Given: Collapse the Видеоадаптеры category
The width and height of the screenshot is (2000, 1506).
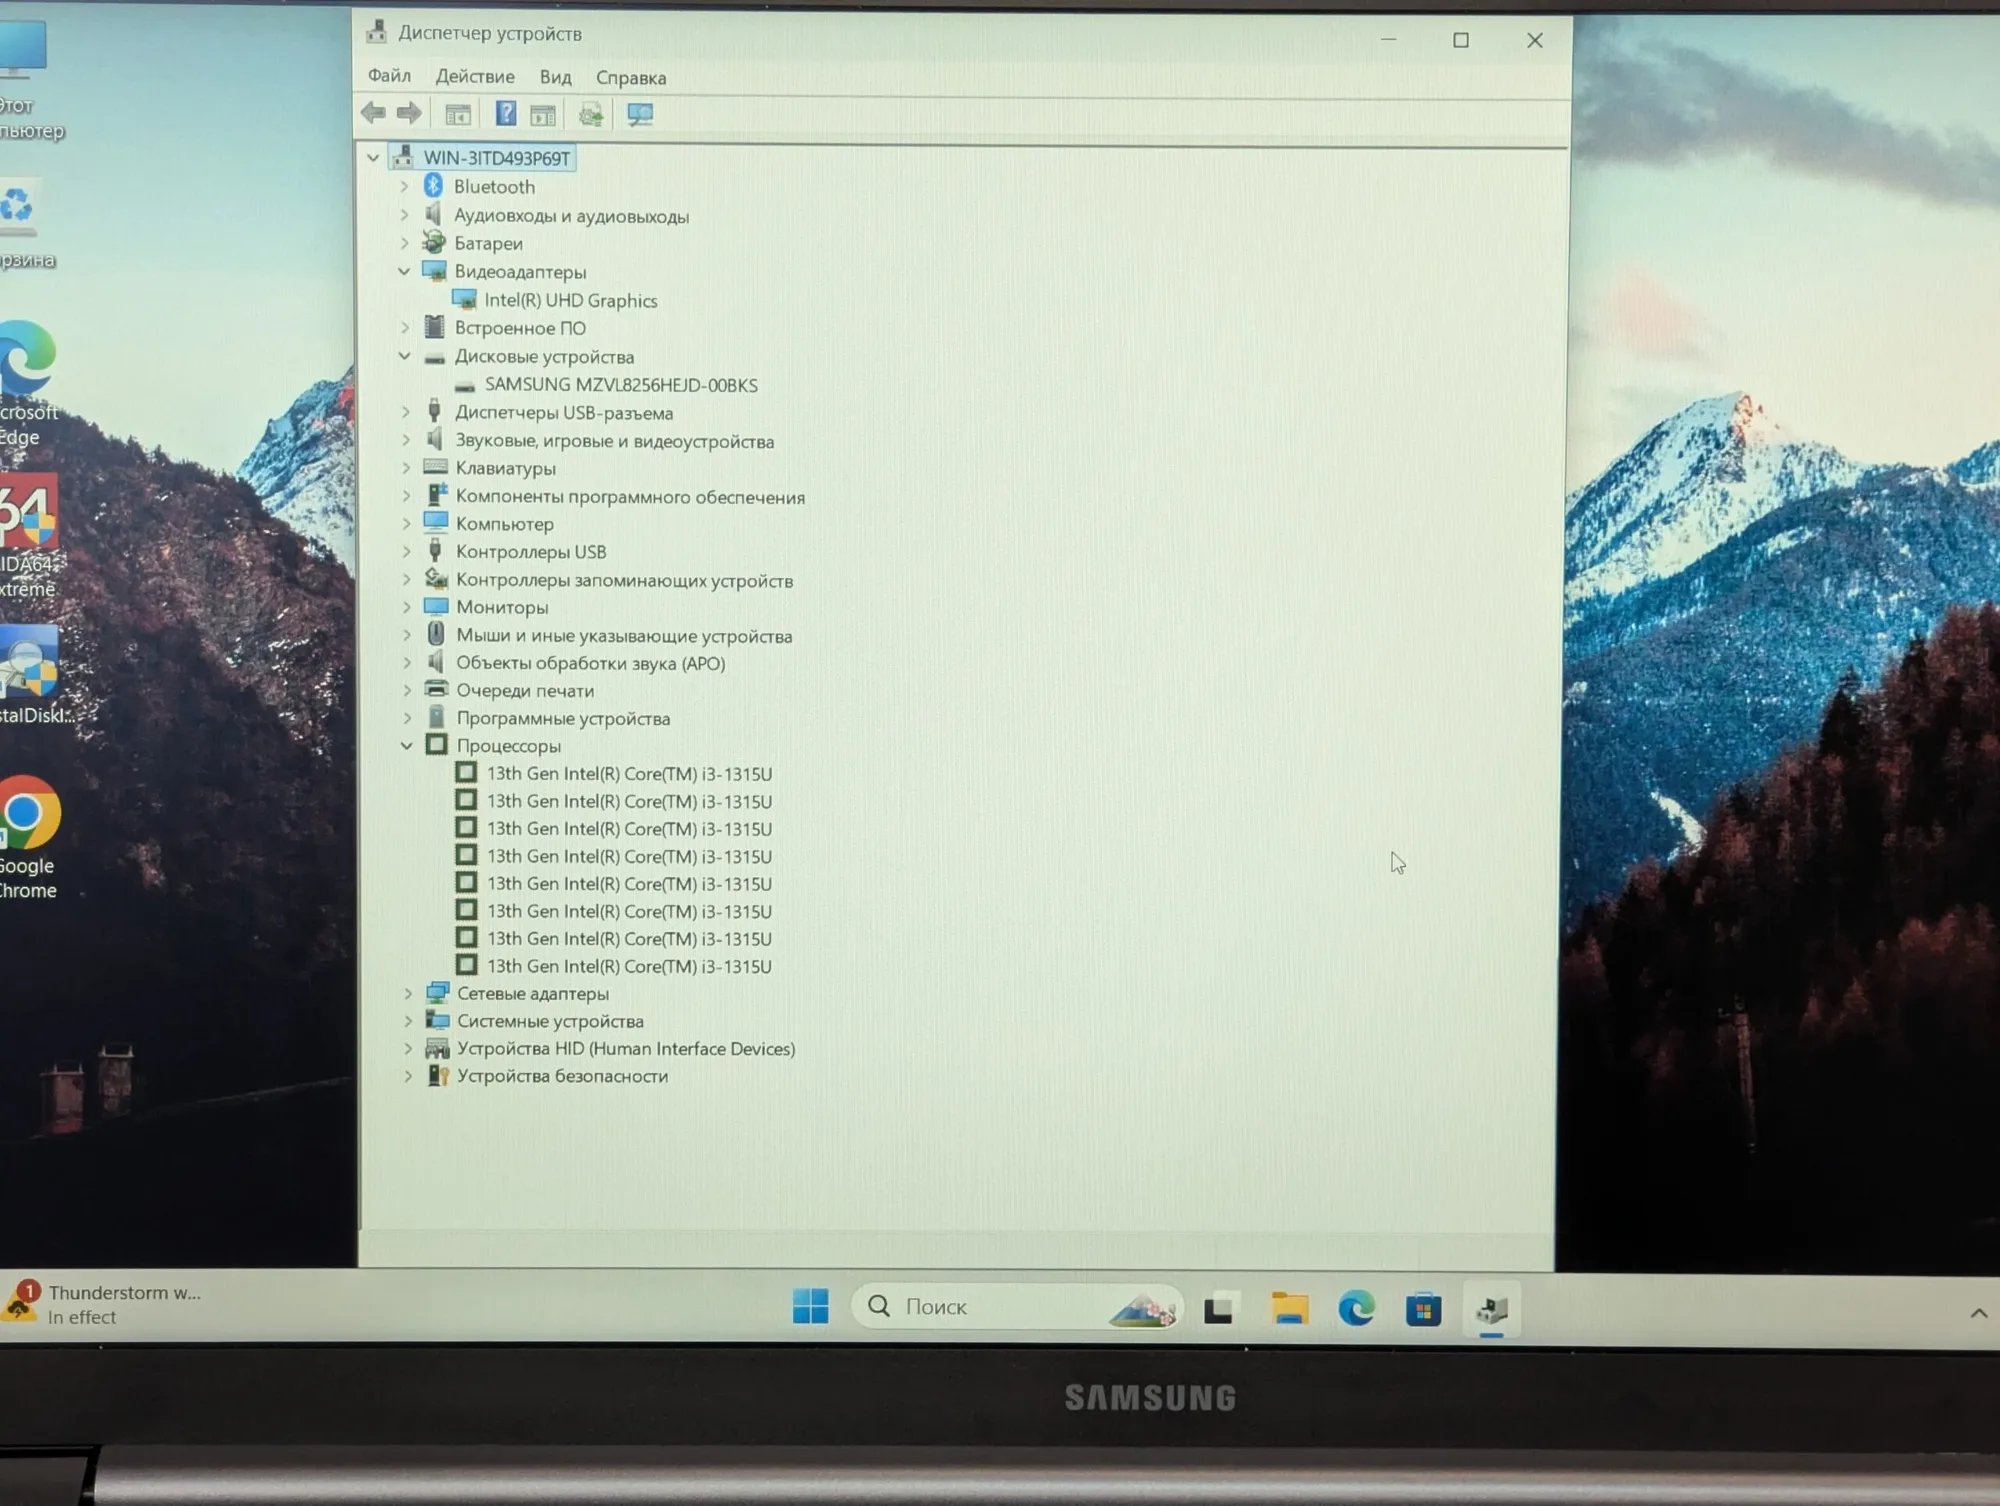Looking at the screenshot, I should point(404,271).
